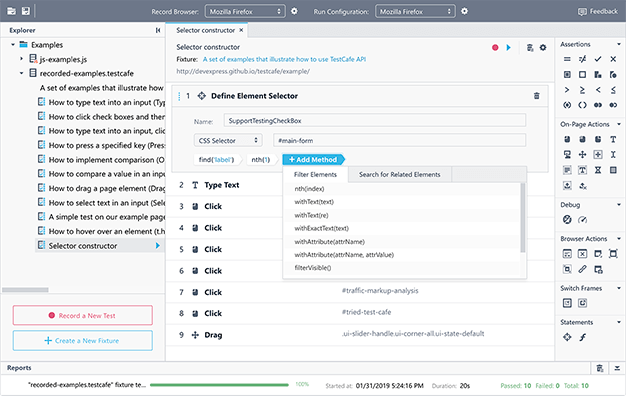Open the CSS Selector type dropdown
The width and height of the screenshot is (626, 396).
pos(228,141)
